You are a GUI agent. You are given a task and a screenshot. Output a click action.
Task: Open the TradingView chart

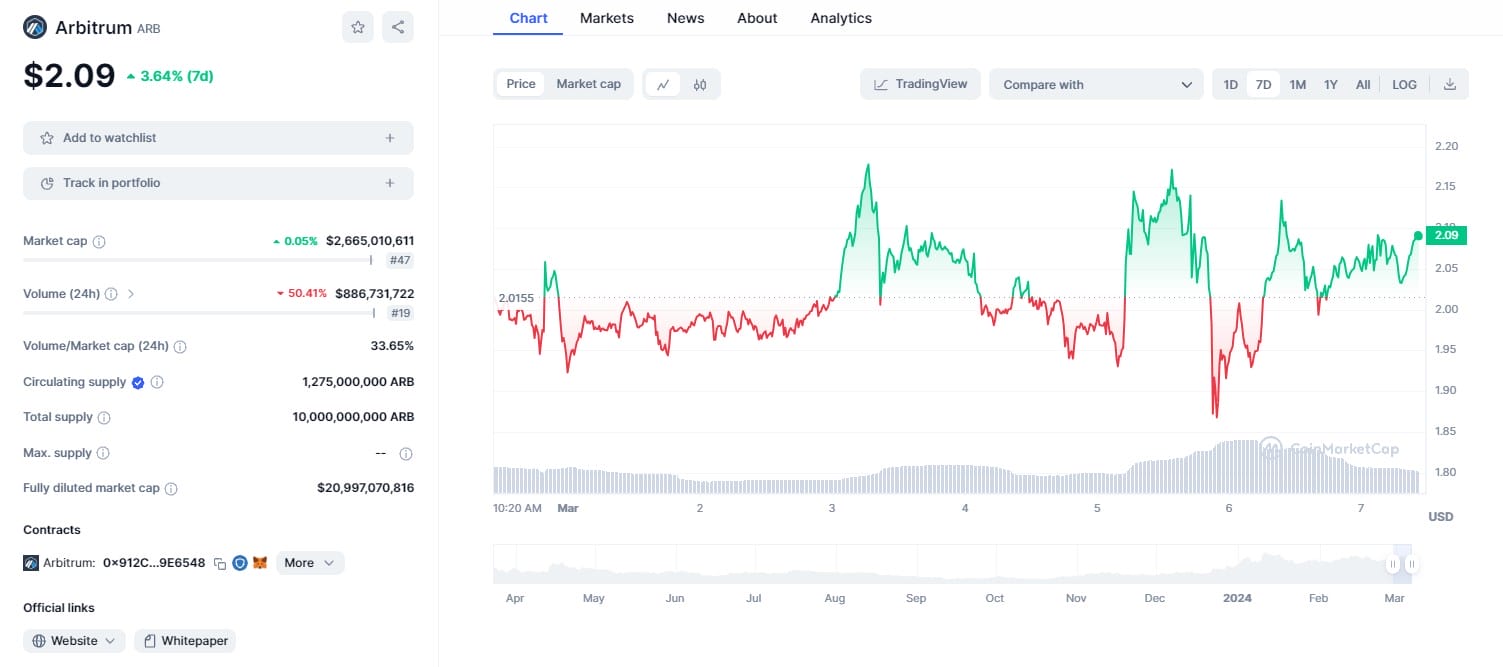pos(921,85)
